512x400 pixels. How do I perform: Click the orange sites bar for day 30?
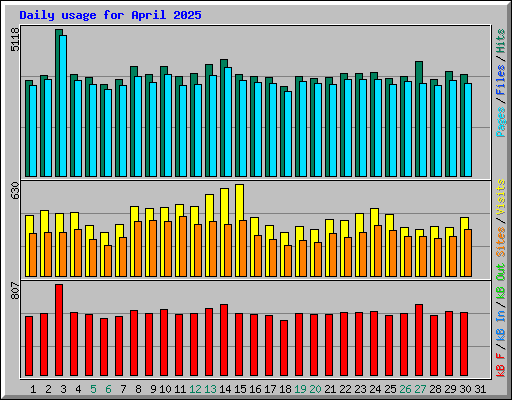pos(468,253)
